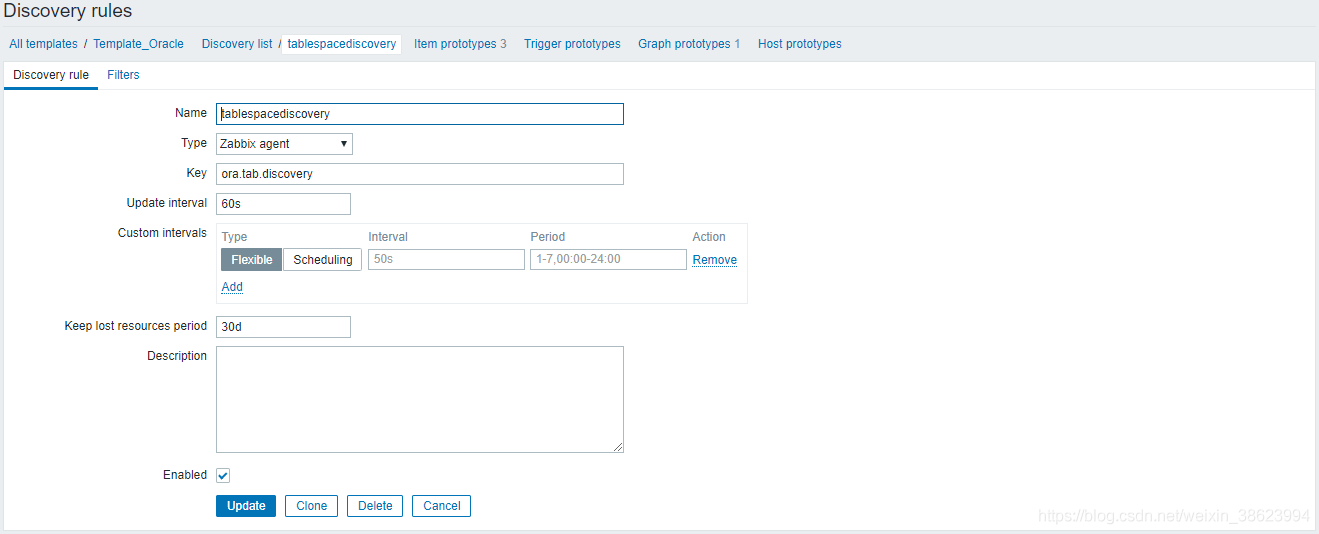Open Item prototypes list
This screenshot has height=534, width=1319.
coord(455,44)
